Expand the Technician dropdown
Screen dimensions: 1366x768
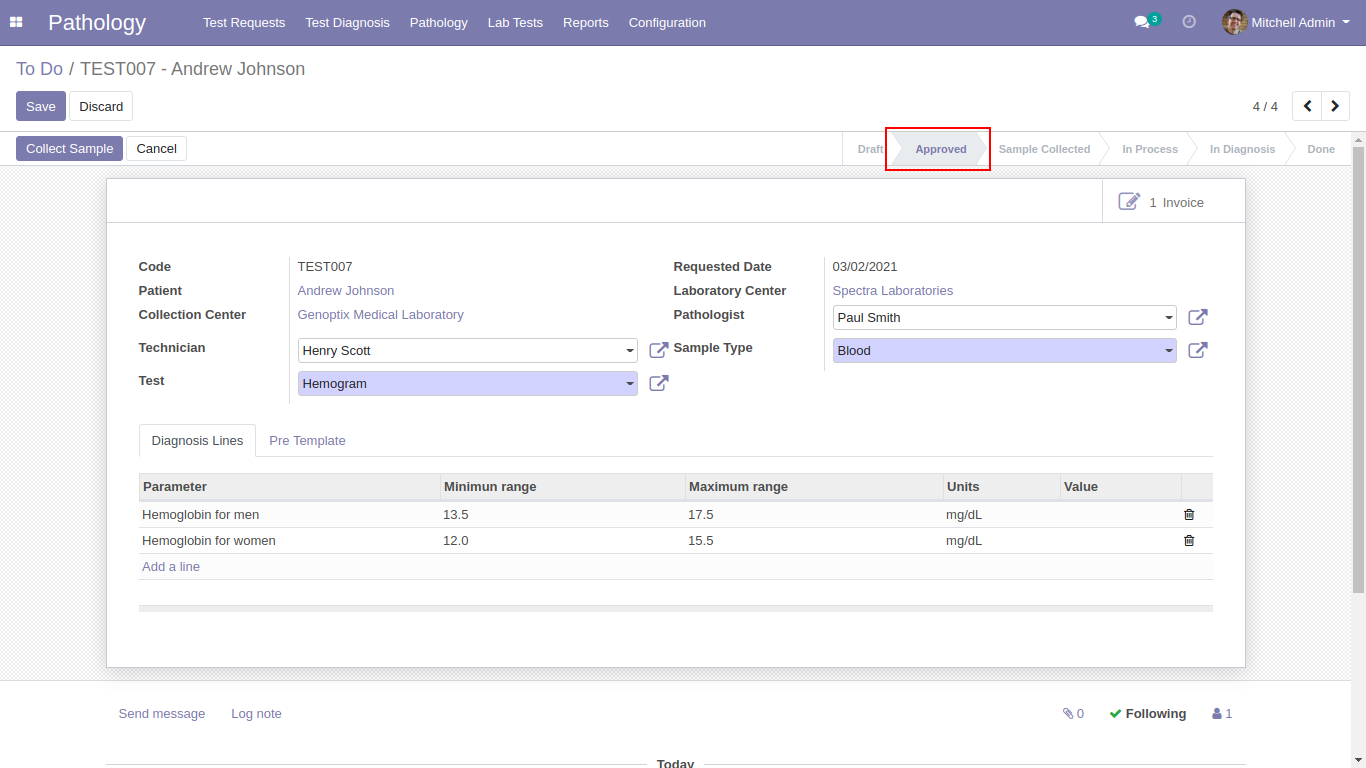630,351
